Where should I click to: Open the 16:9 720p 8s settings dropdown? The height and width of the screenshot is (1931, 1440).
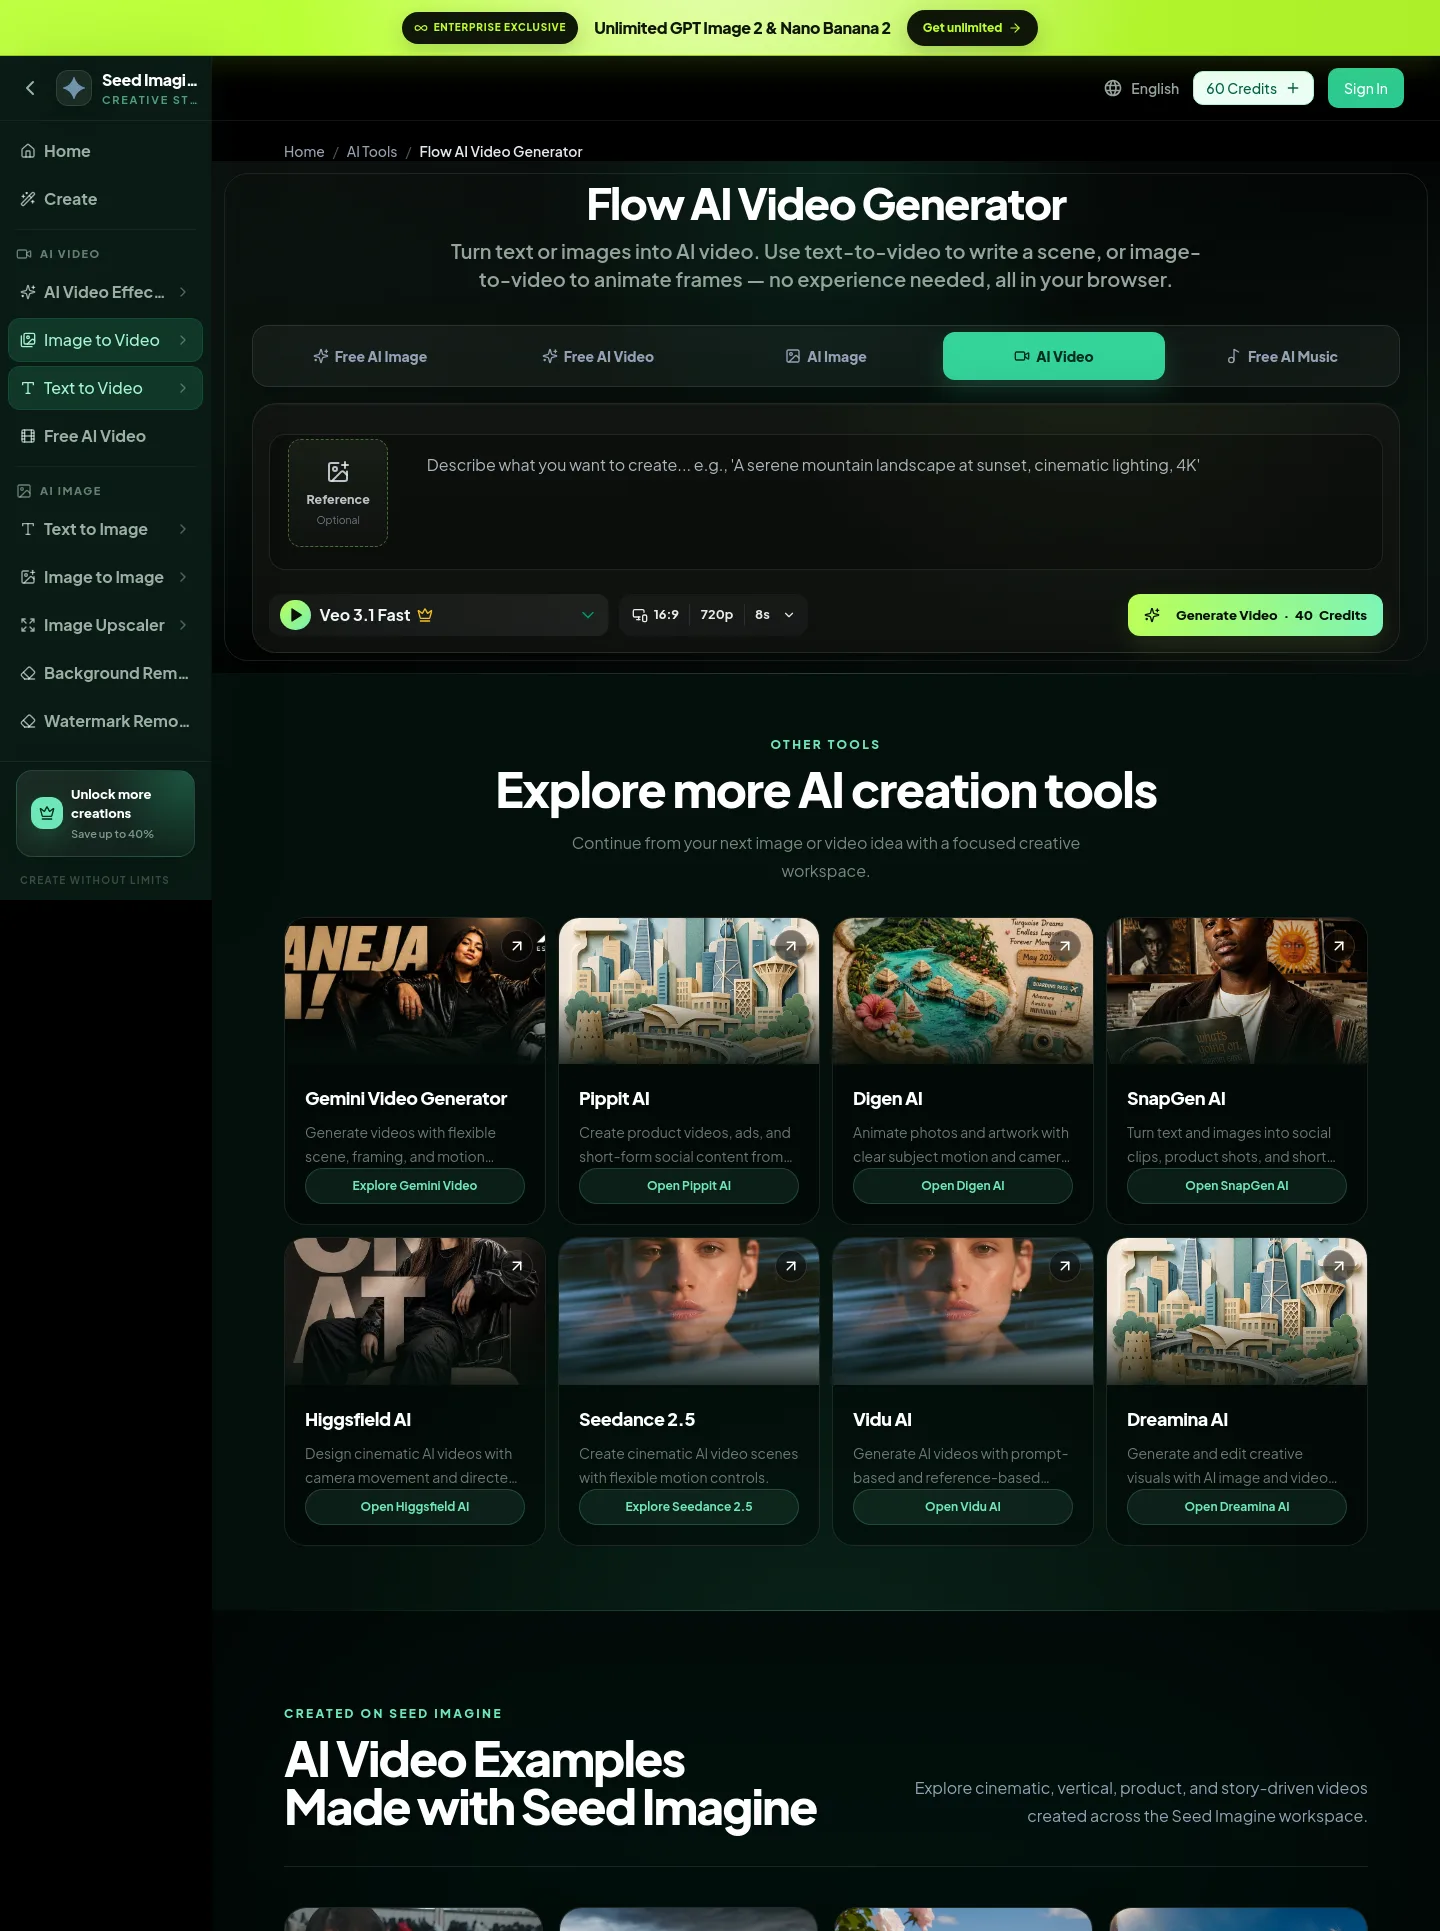713,615
